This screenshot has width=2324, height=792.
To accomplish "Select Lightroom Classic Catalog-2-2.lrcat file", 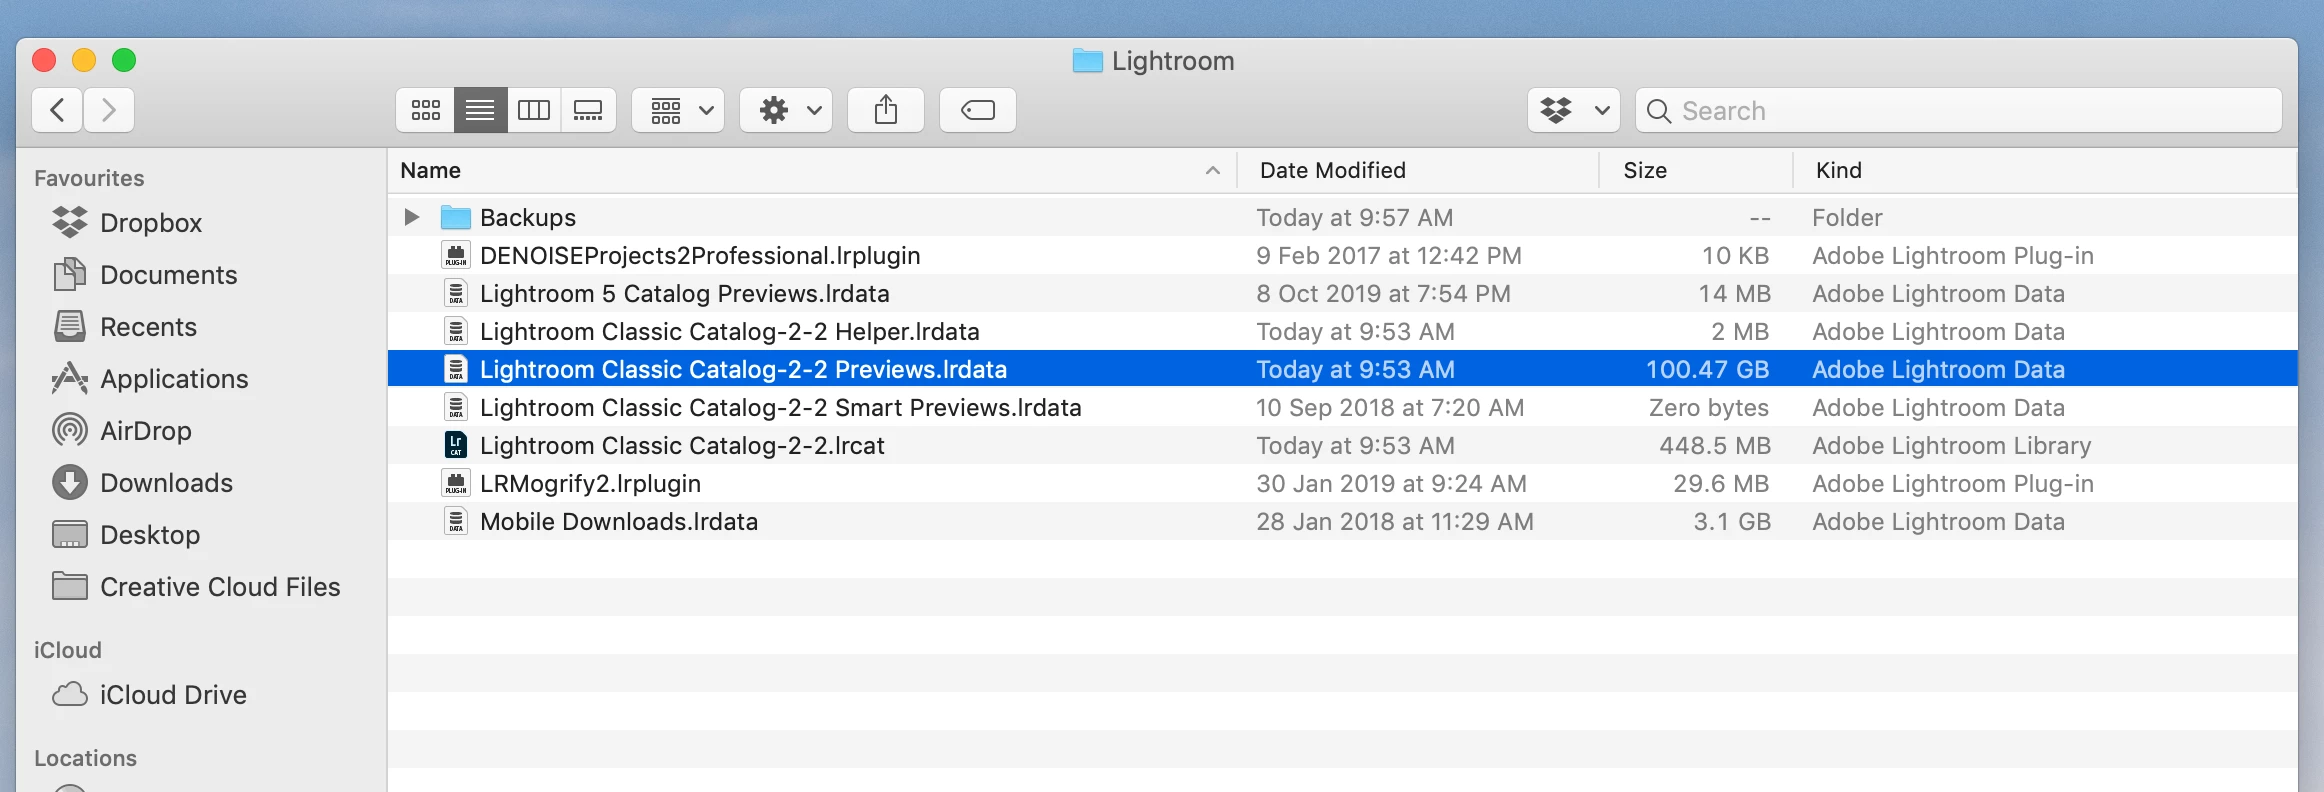I will 682,445.
